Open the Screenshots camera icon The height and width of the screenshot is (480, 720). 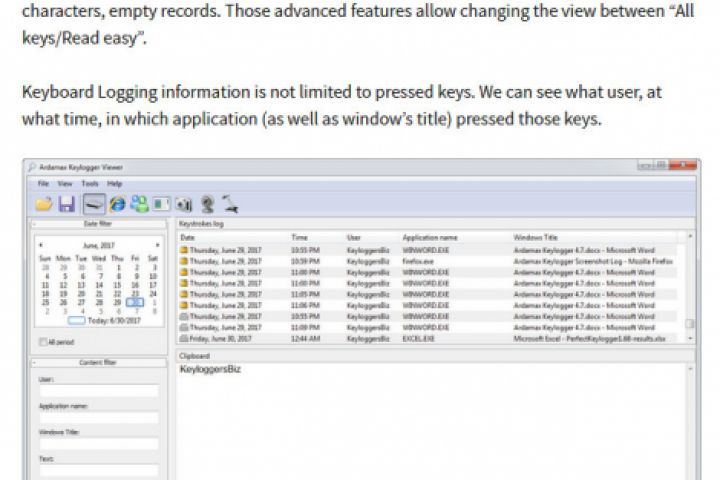click(x=184, y=204)
